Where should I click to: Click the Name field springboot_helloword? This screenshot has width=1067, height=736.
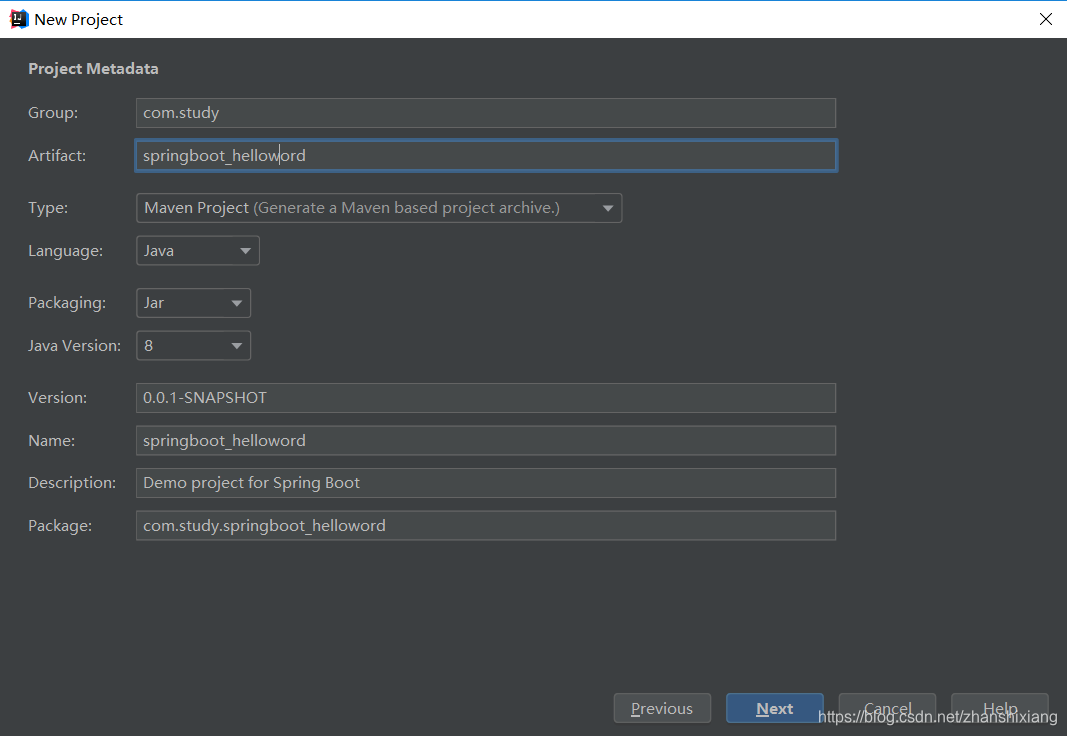click(486, 441)
